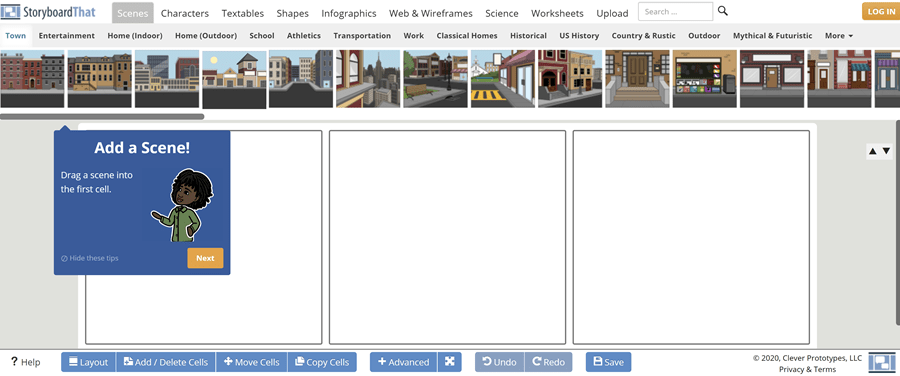The height and width of the screenshot is (376, 900).
Task: Click Next in the Add a Scene tip
Action: coord(205,258)
